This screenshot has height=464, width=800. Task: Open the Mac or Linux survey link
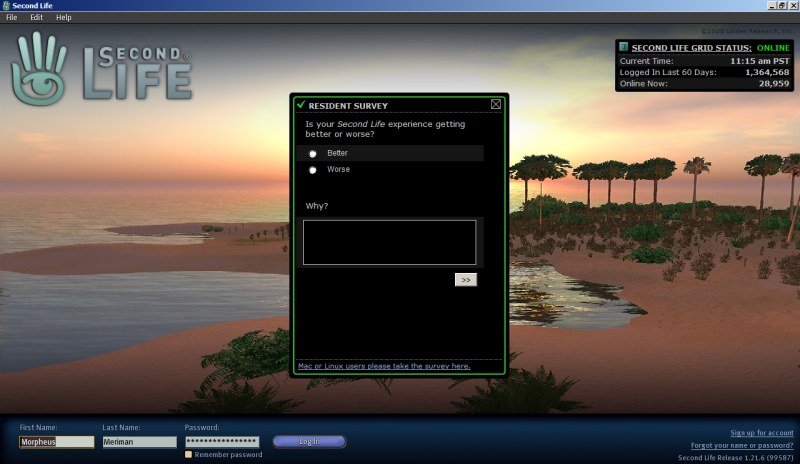click(384, 366)
